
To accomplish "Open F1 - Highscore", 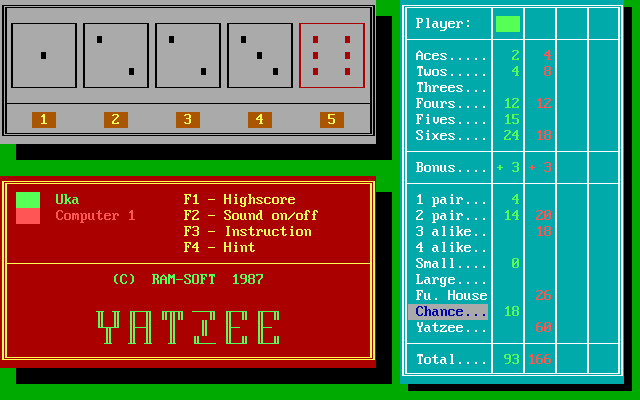I will [x=240, y=200].
